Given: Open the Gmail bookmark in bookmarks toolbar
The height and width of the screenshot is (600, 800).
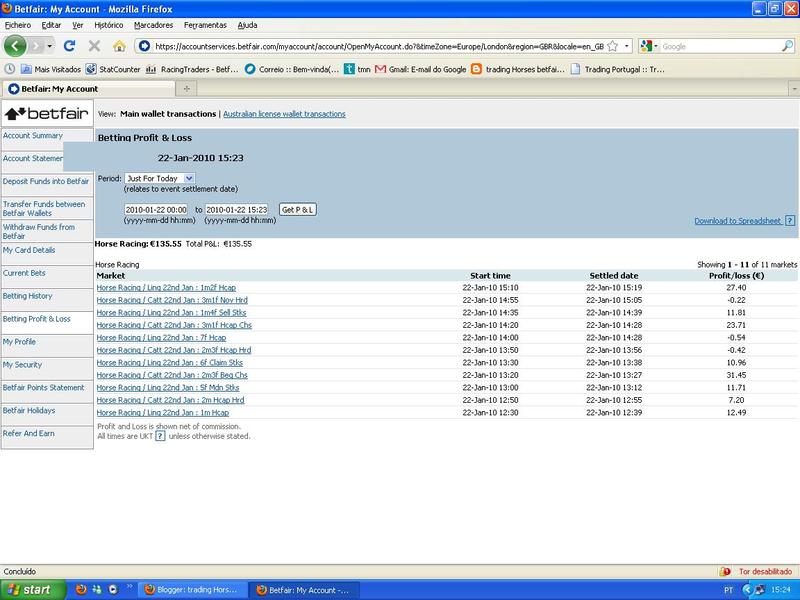Looking at the screenshot, I should [420, 69].
